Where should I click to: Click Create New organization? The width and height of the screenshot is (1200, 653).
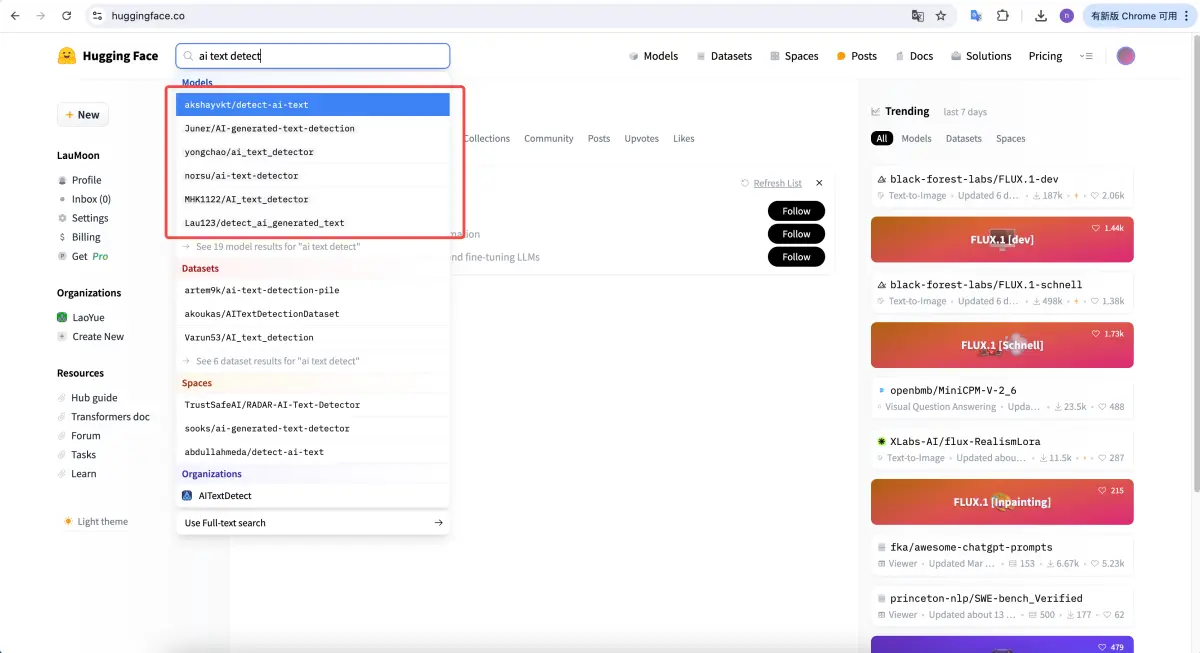98,336
